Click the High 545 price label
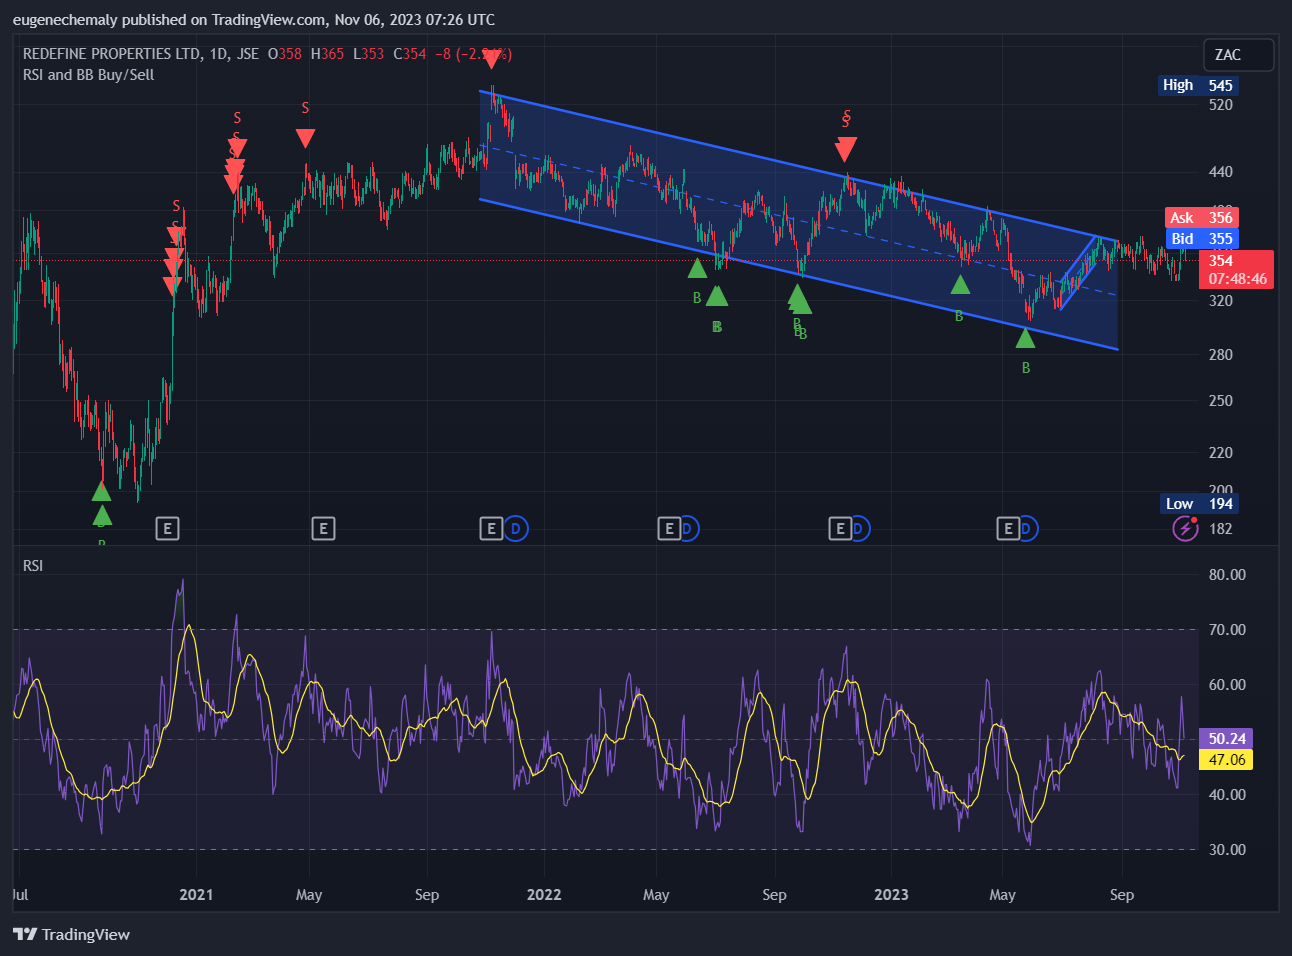The height and width of the screenshot is (956, 1292). (x=1198, y=85)
